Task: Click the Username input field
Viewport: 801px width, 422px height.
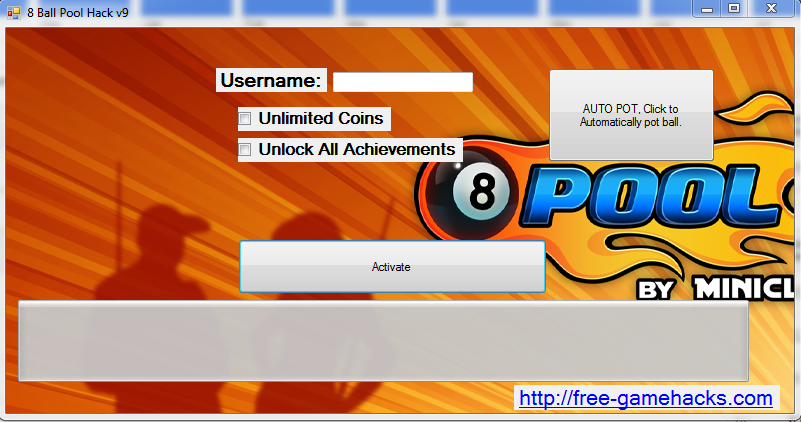Action: coord(403,82)
